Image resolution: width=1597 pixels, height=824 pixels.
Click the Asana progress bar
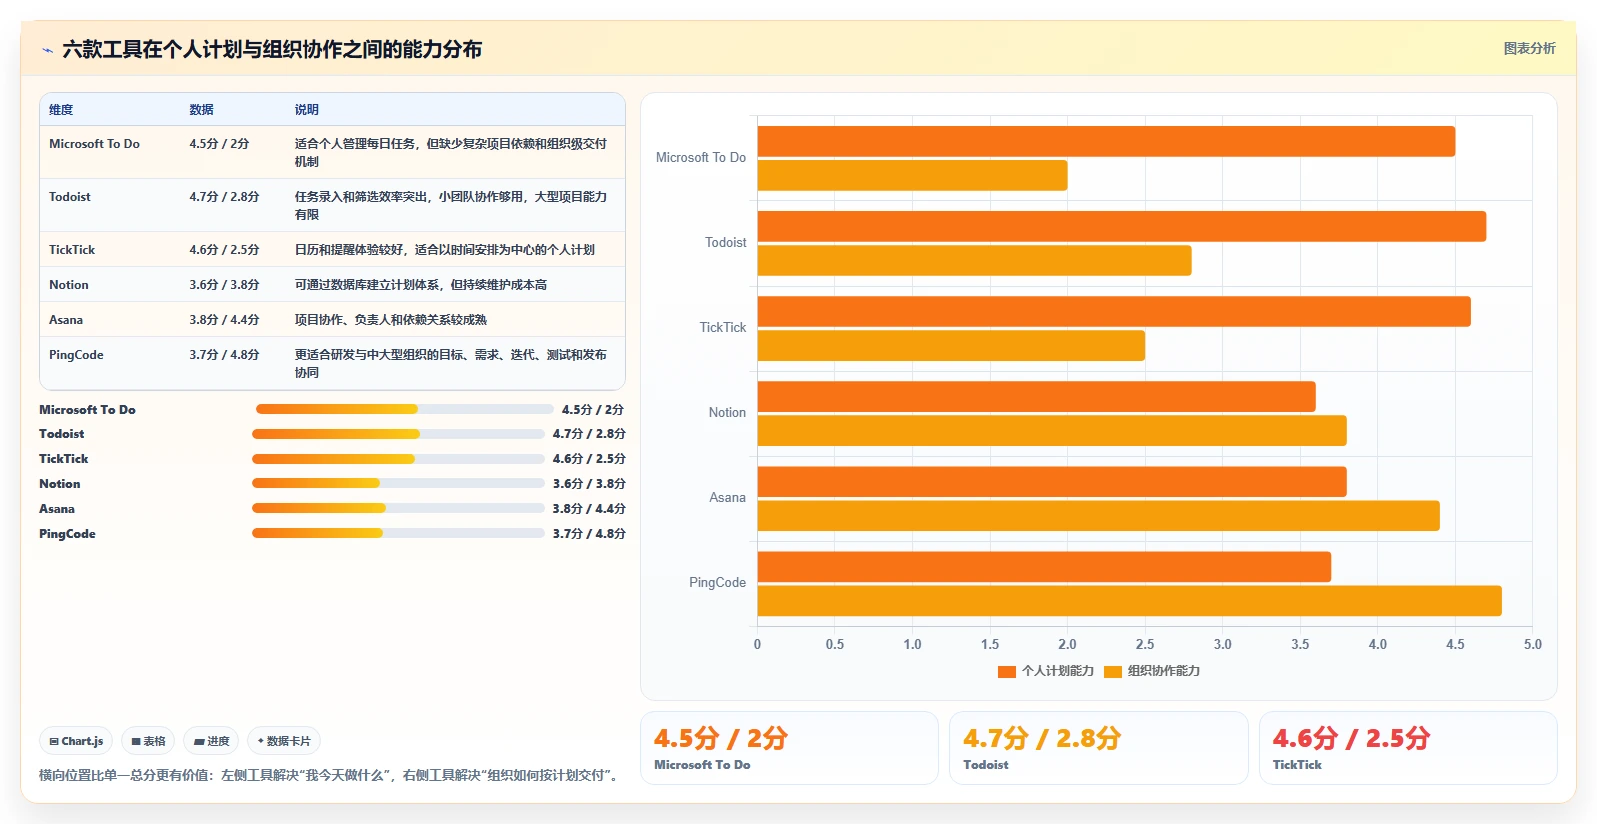click(398, 509)
